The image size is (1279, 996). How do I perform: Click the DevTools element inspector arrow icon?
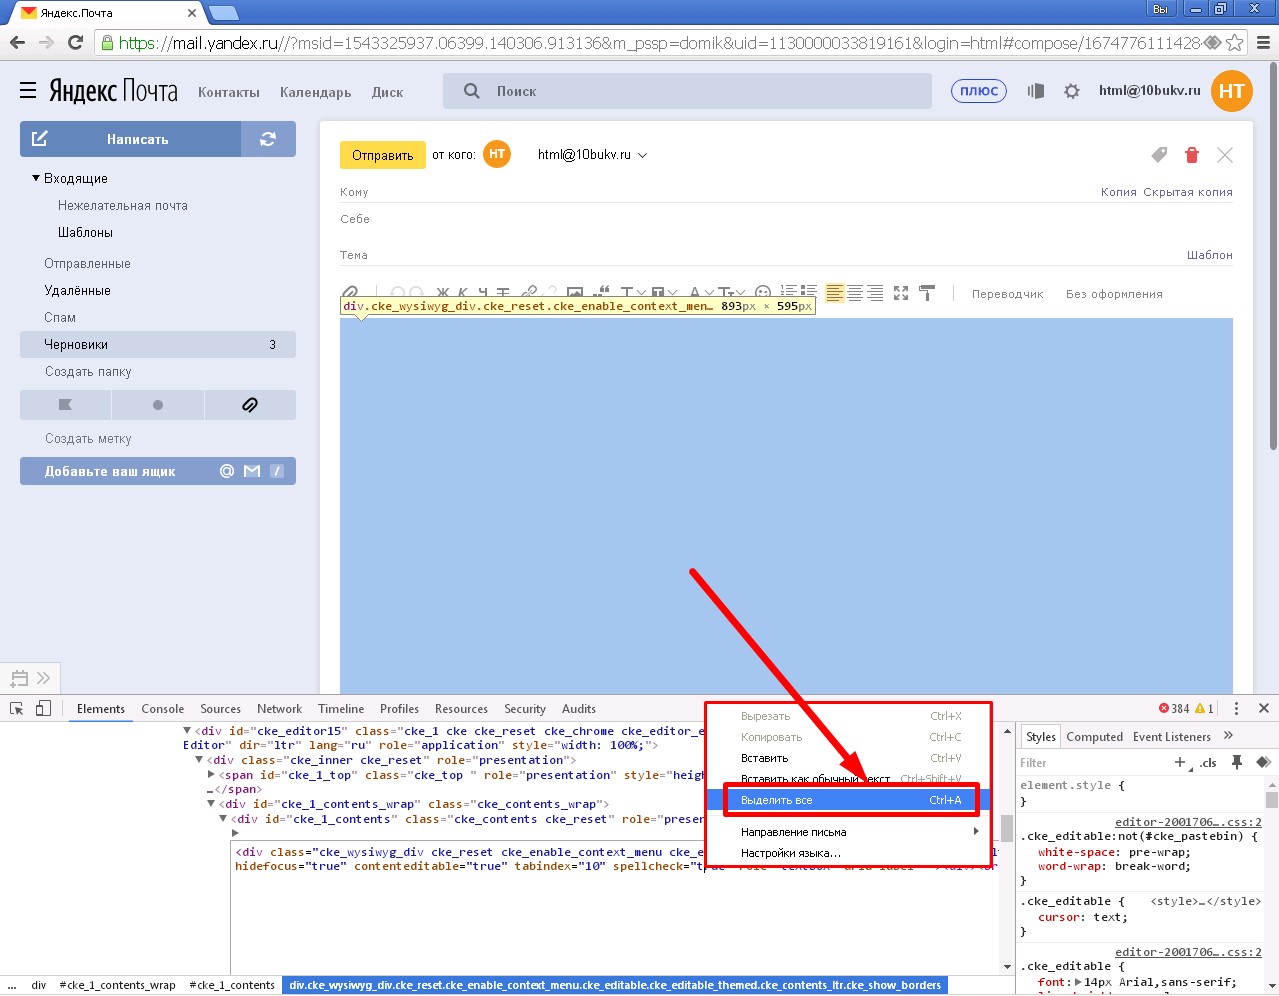pyautogui.click(x=16, y=708)
